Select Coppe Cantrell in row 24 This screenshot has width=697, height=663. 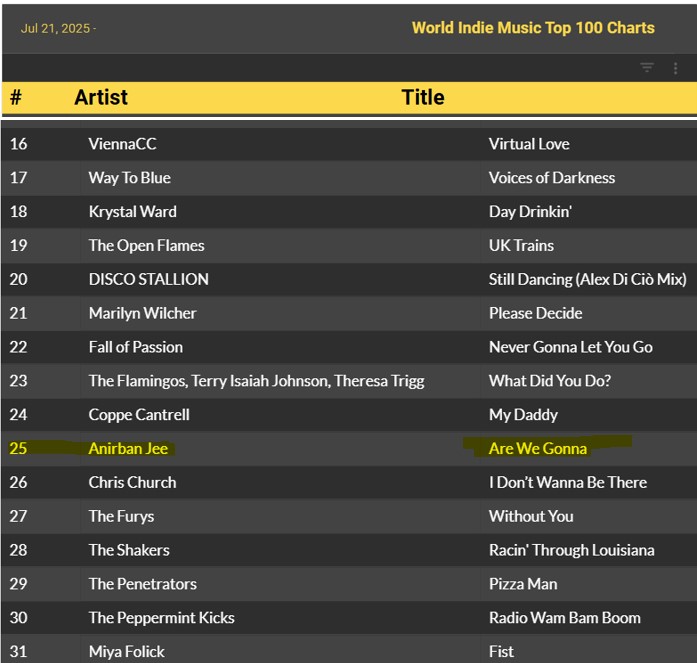click(x=138, y=414)
